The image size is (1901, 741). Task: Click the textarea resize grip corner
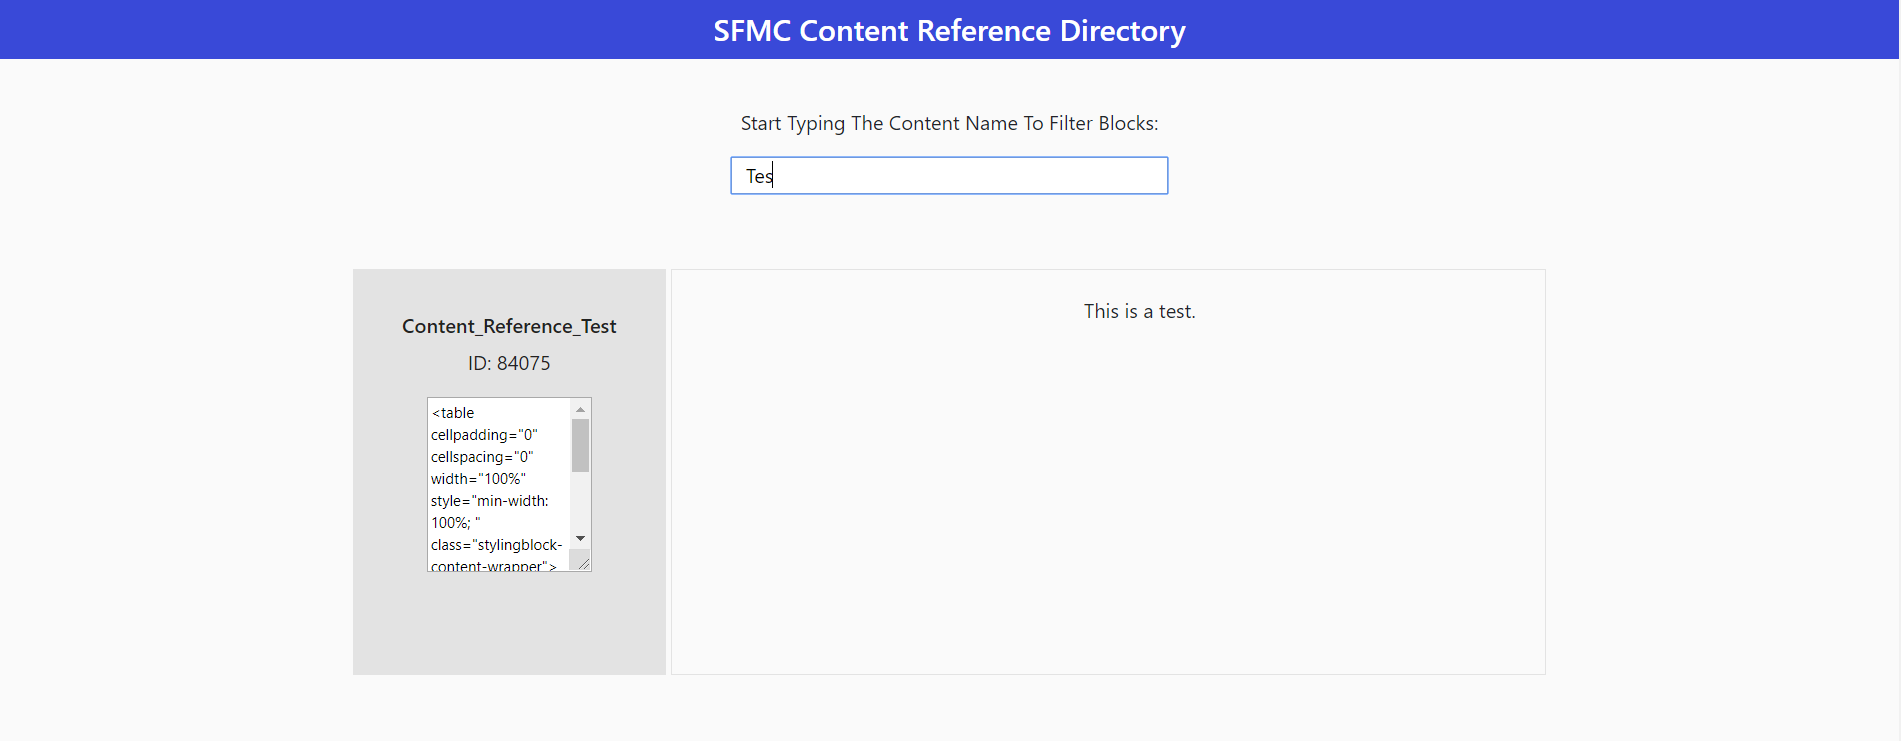[584, 563]
